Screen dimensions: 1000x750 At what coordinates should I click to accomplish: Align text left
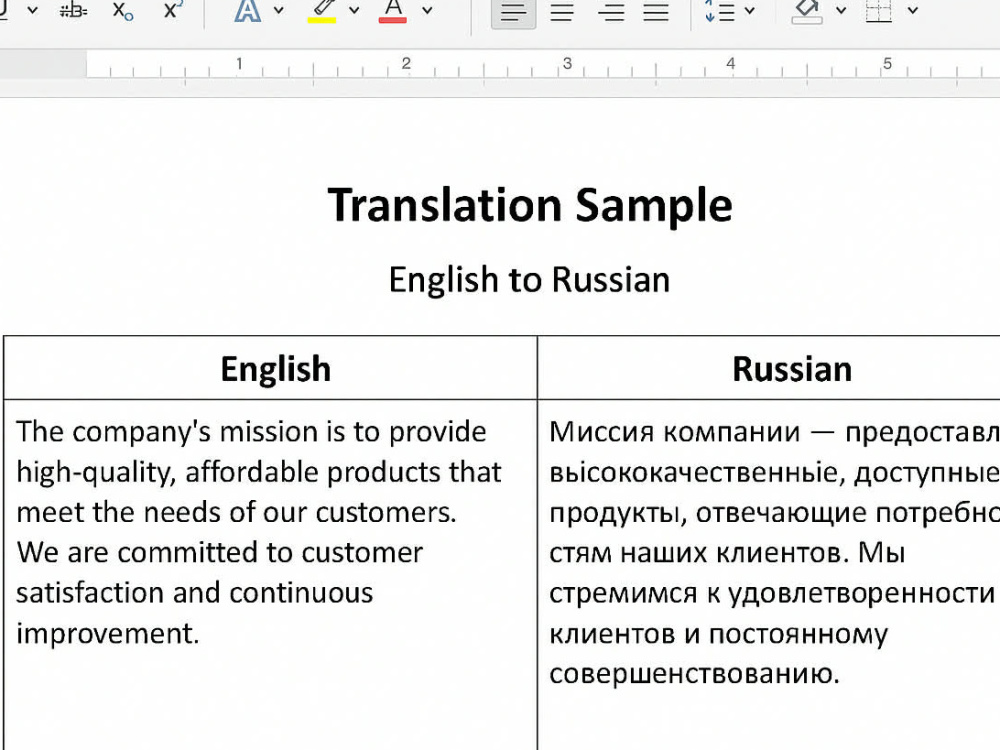click(x=513, y=13)
